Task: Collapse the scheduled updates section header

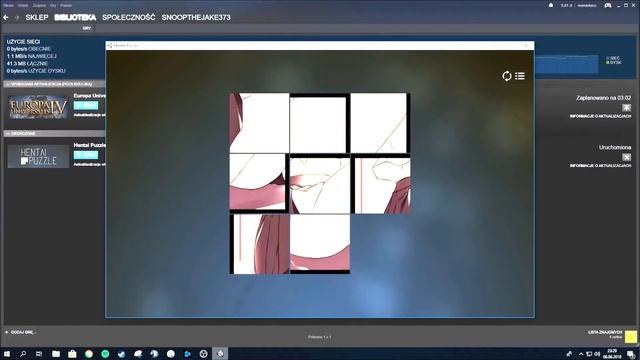Action: tap(54, 84)
